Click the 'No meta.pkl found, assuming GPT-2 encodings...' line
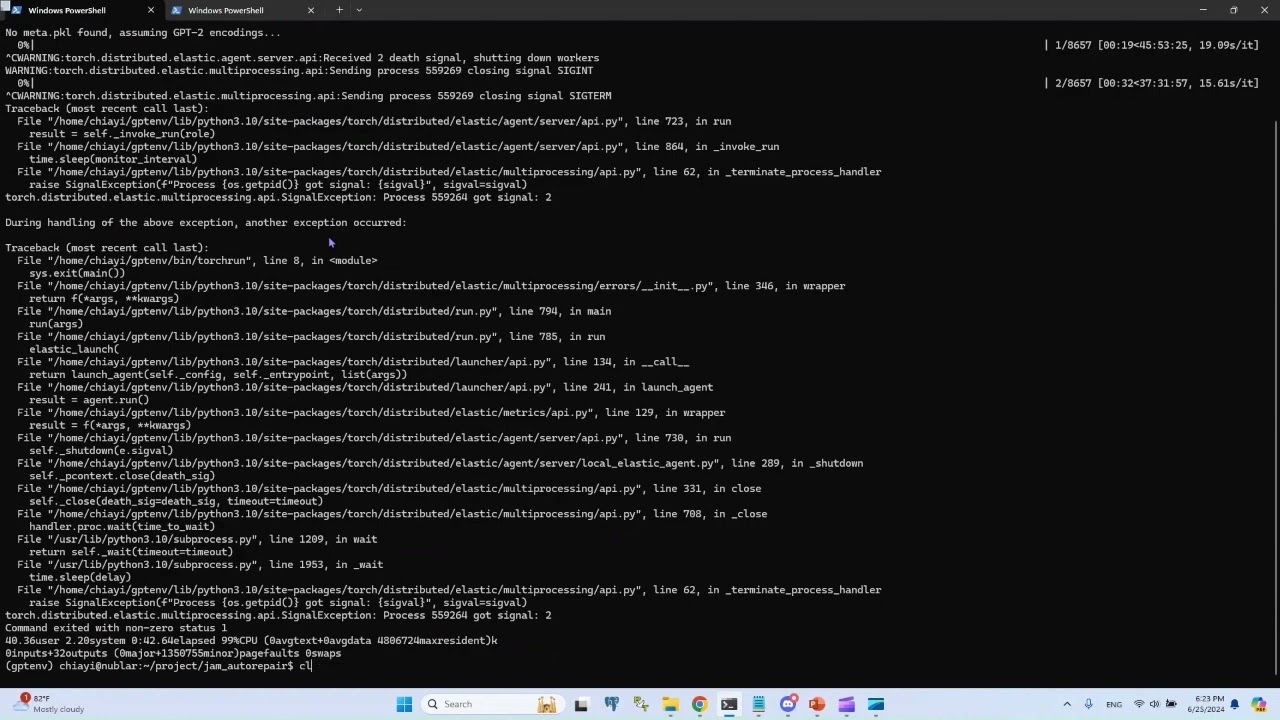Image resolution: width=1280 pixels, height=720 pixels. [143, 32]
